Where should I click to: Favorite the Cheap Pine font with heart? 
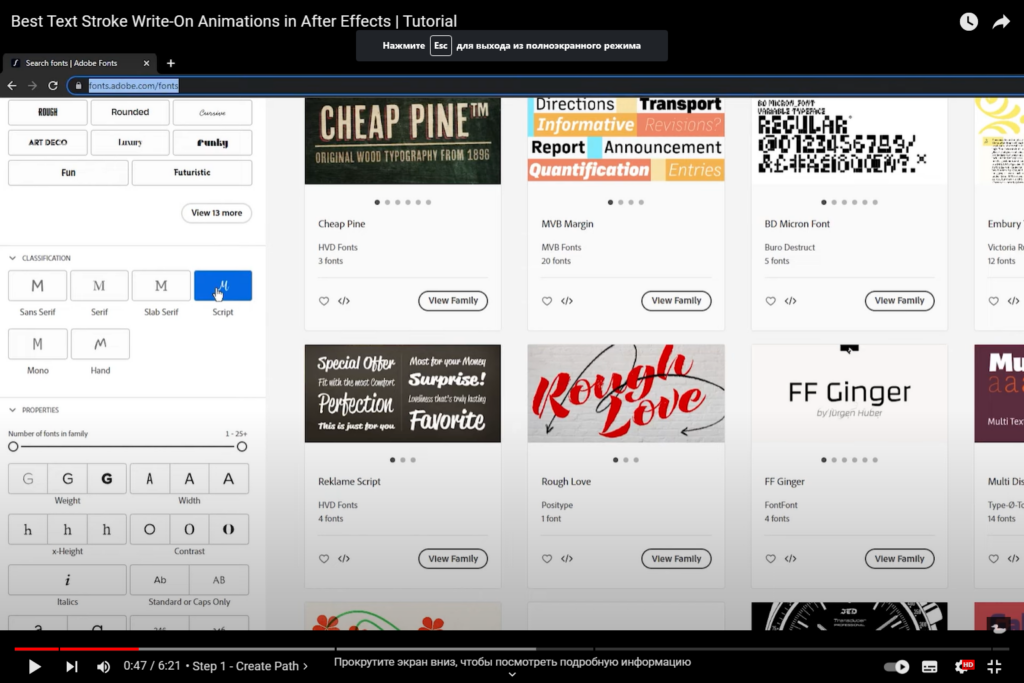[x=324, y=301]
